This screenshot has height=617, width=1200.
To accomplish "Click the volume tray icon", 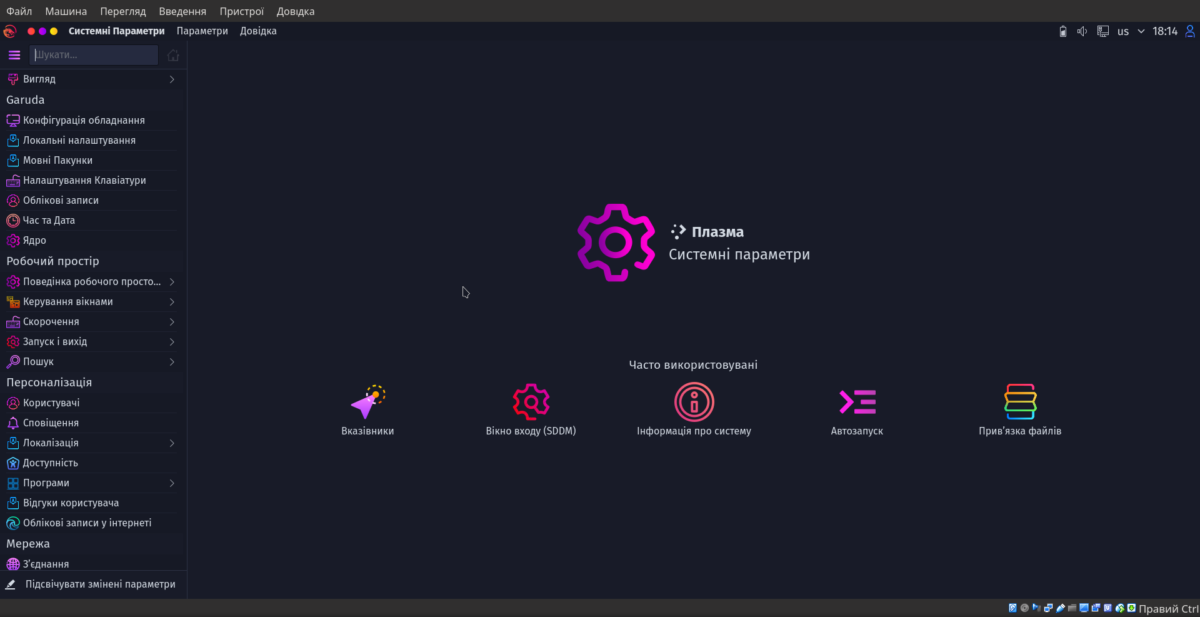I will click(x=1082, y=31).
